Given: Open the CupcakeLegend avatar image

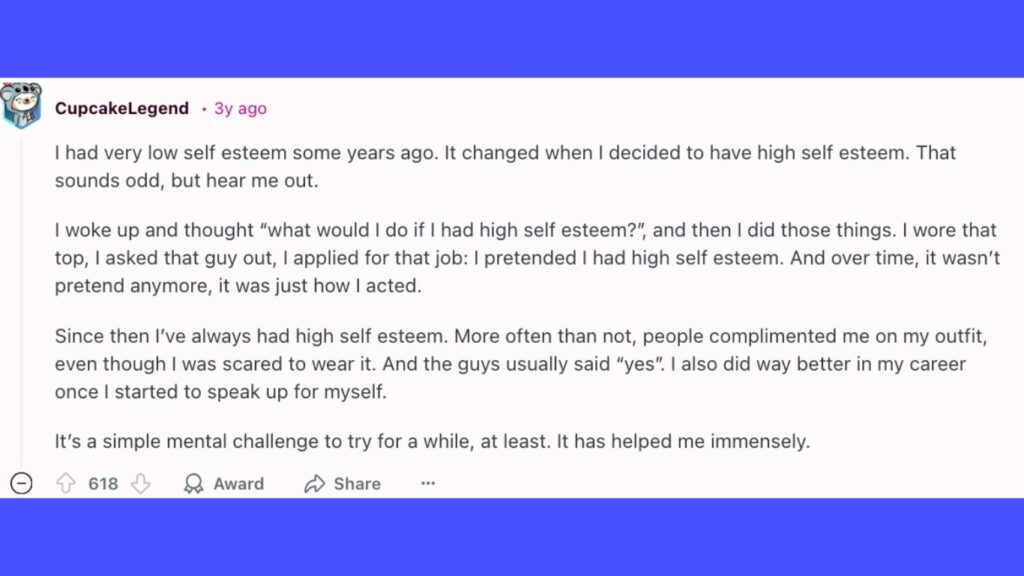Looking at the screenshot, I should coord(21,106).
